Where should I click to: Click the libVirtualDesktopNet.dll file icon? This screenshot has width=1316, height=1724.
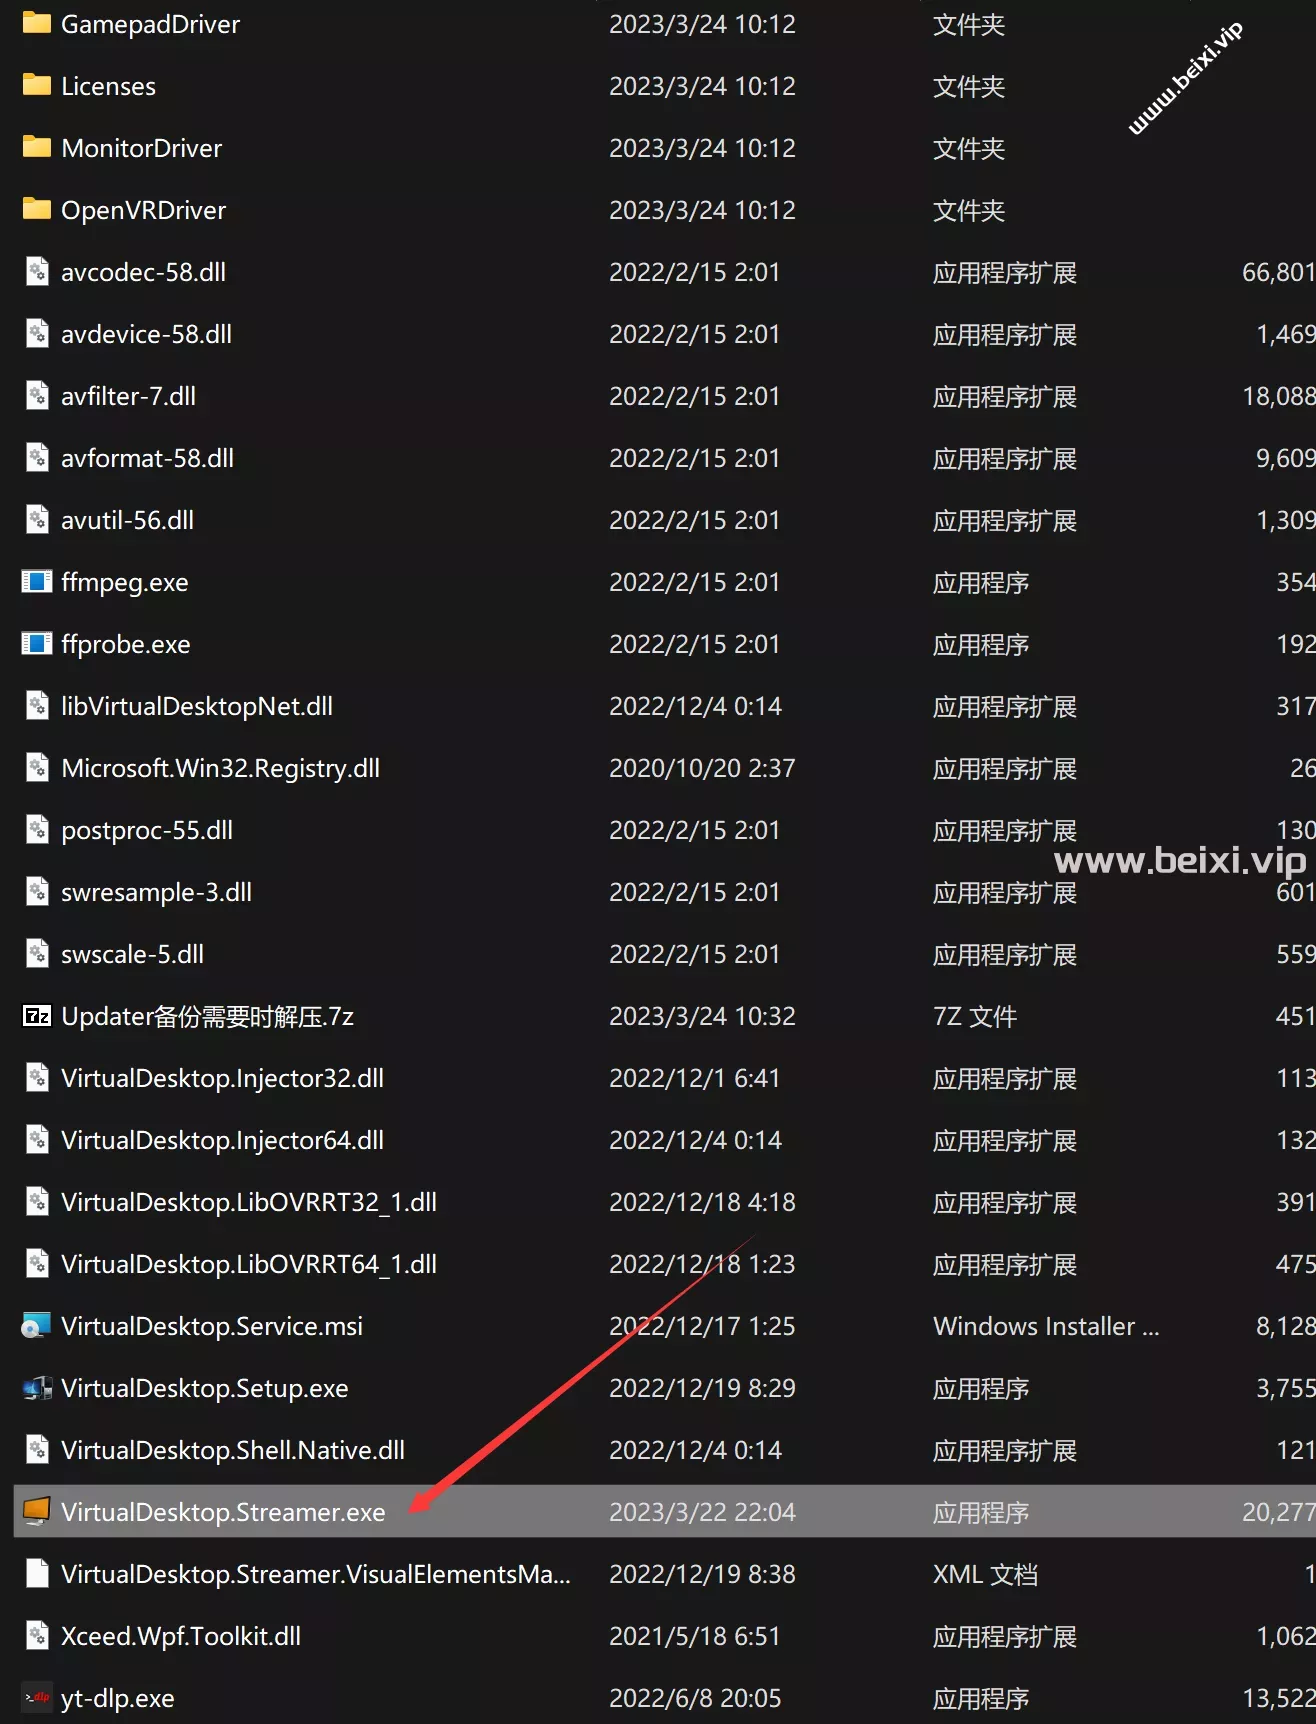tap(37, 706)
